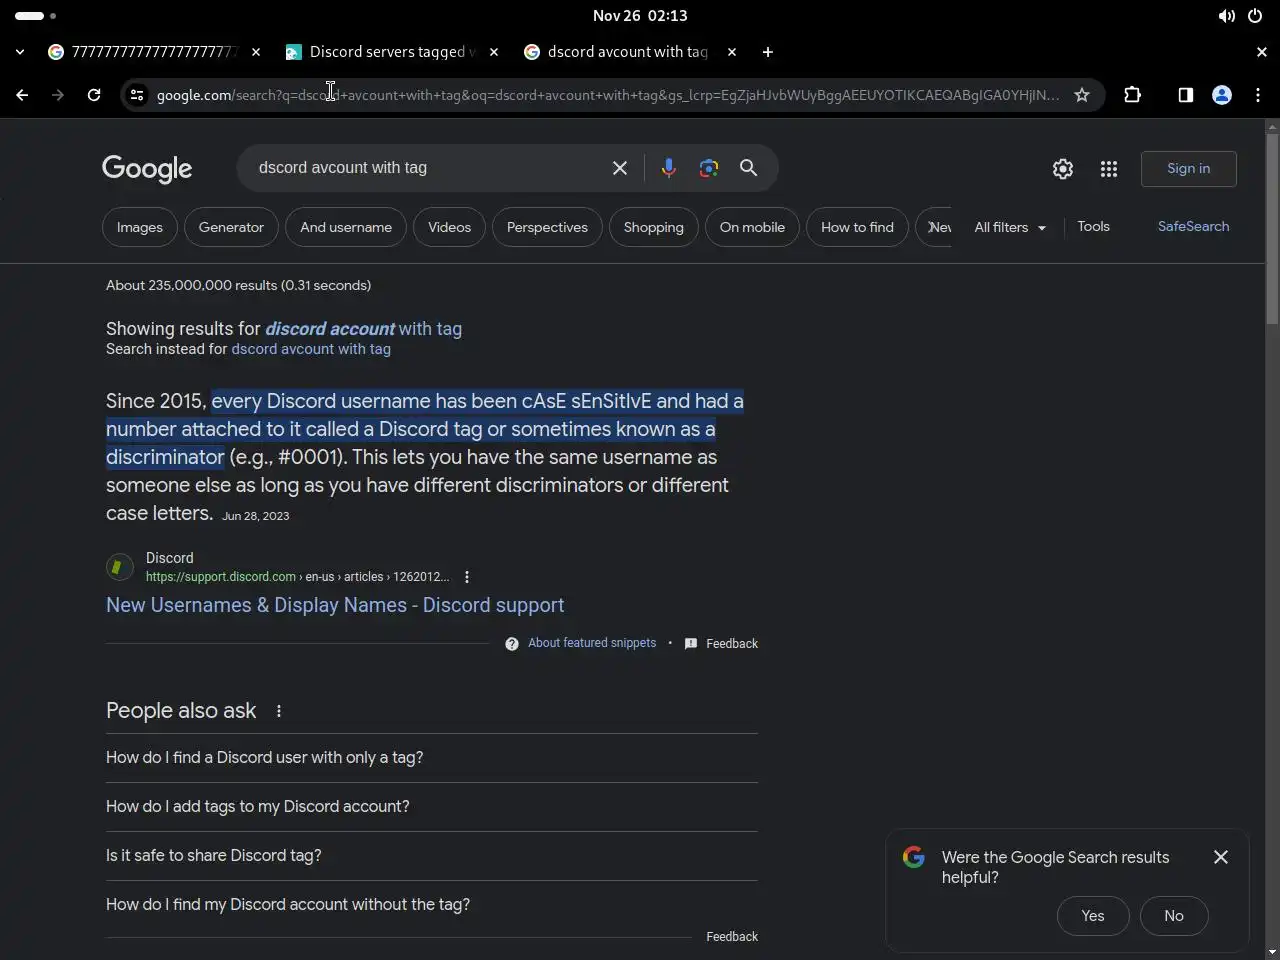Dismiss the helpful results survey popup
This screenshot has width=1280, height=960.
click(1221, 857)
